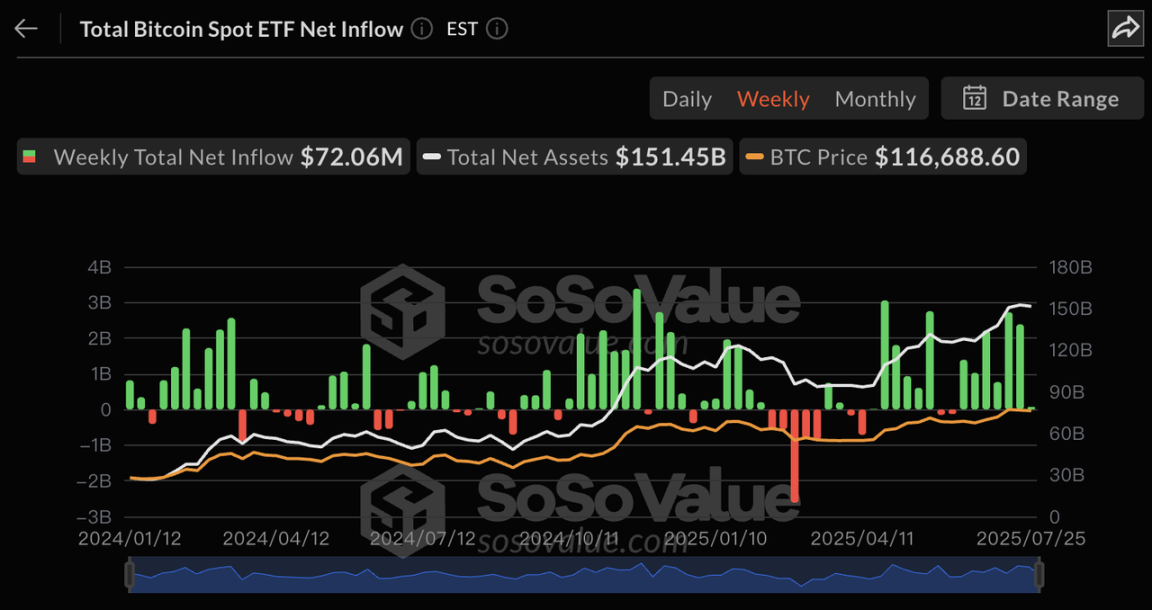
Task: Go back using the left arrow
Action: tap(26, 29)
